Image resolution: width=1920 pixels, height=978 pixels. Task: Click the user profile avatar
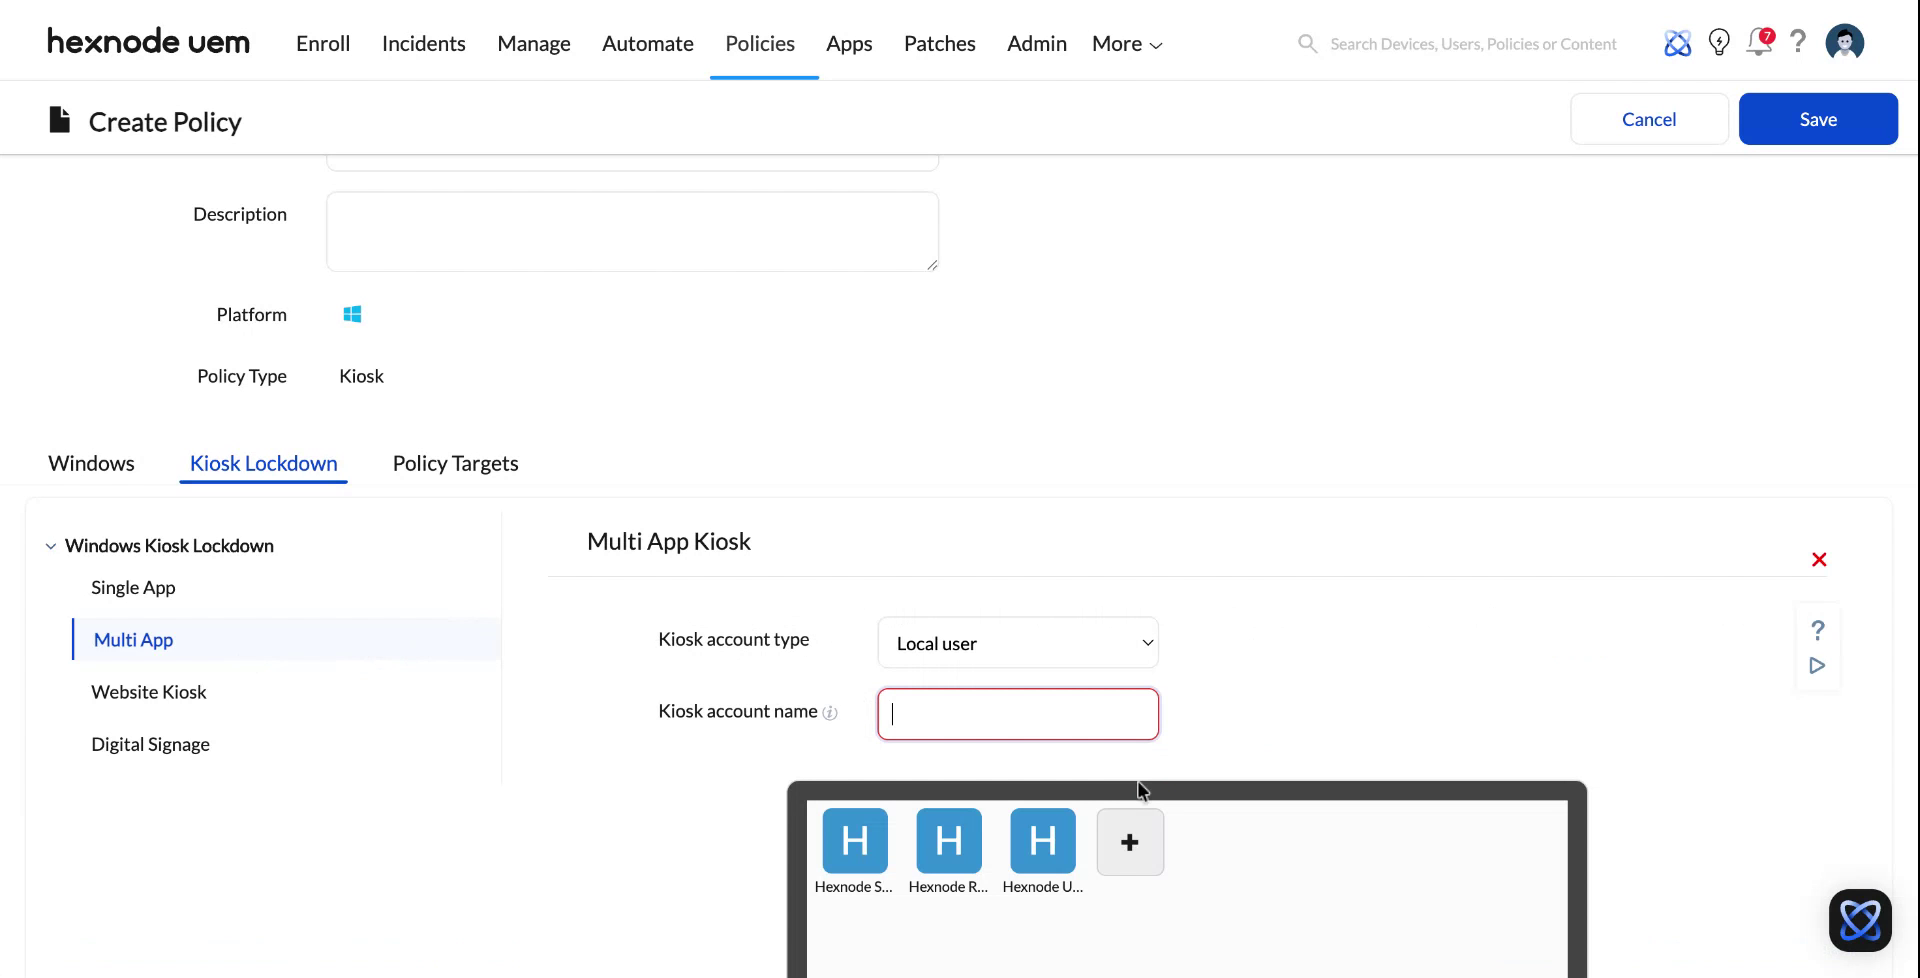tap(1844, 42)
